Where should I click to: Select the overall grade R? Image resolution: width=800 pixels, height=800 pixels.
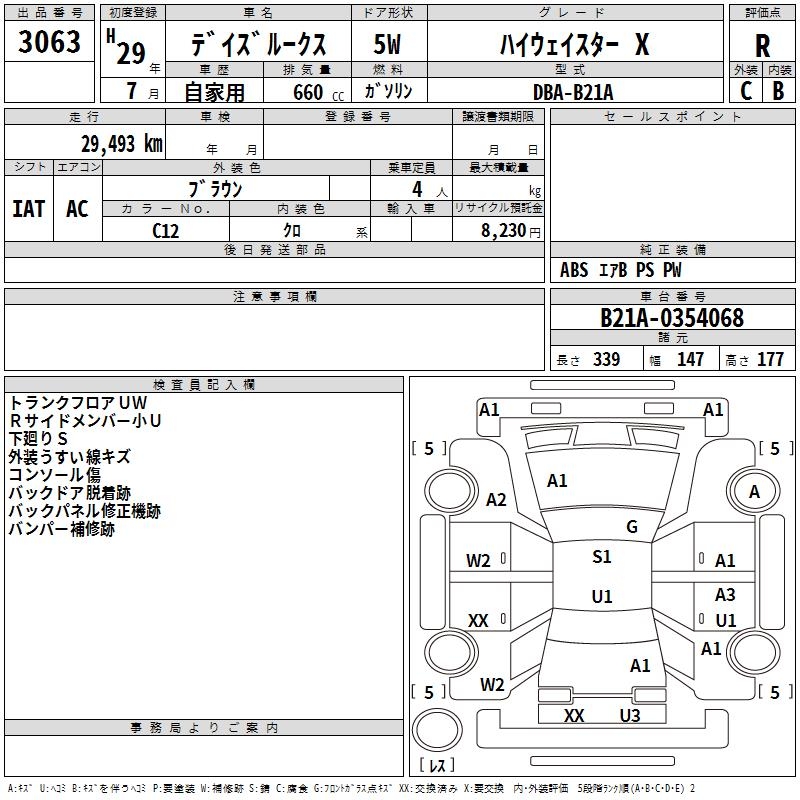click(762, 45)
